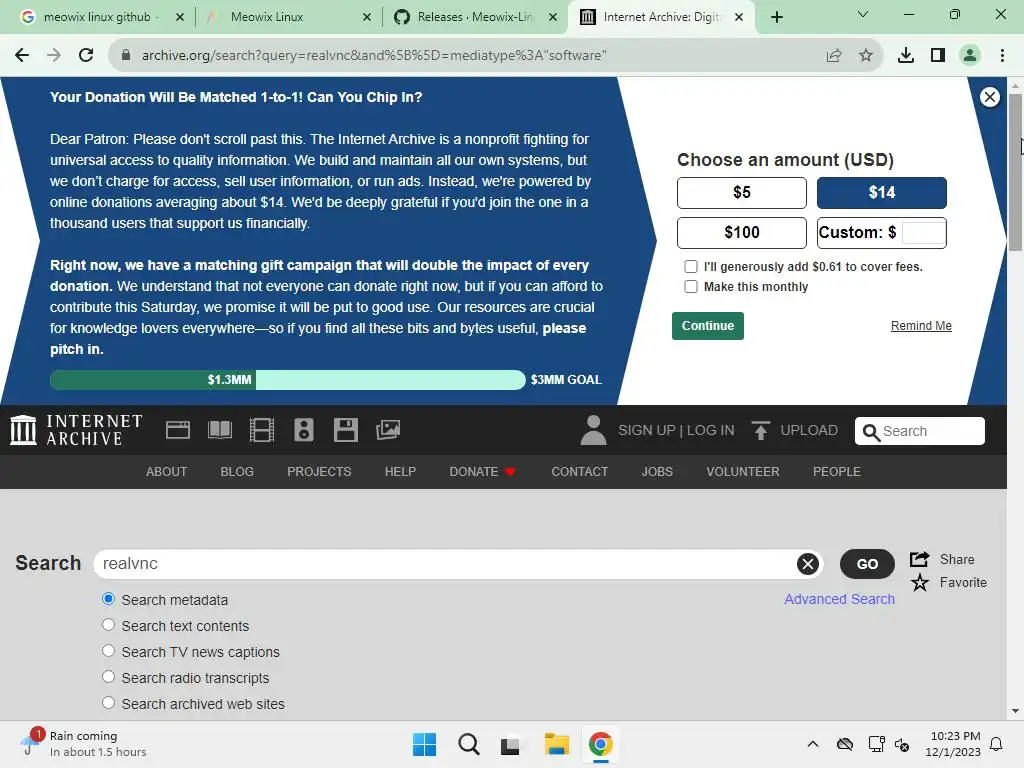Open Task View on the taskbar
1024x768 pixels.
tap(511, 744)
